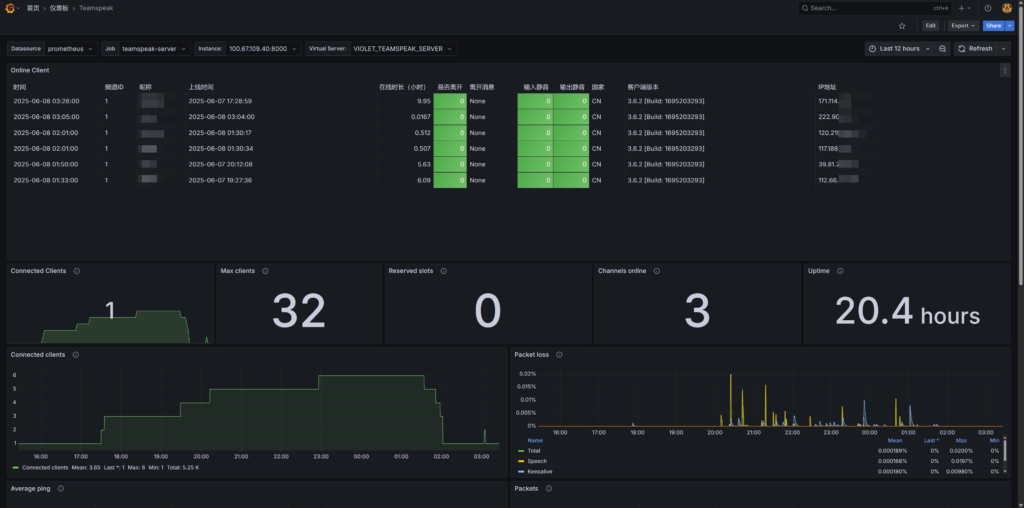Open the Instance 100.67.109.40:8000 dropdown
The height and width of the screenshot is (508, 1024).
263,49
